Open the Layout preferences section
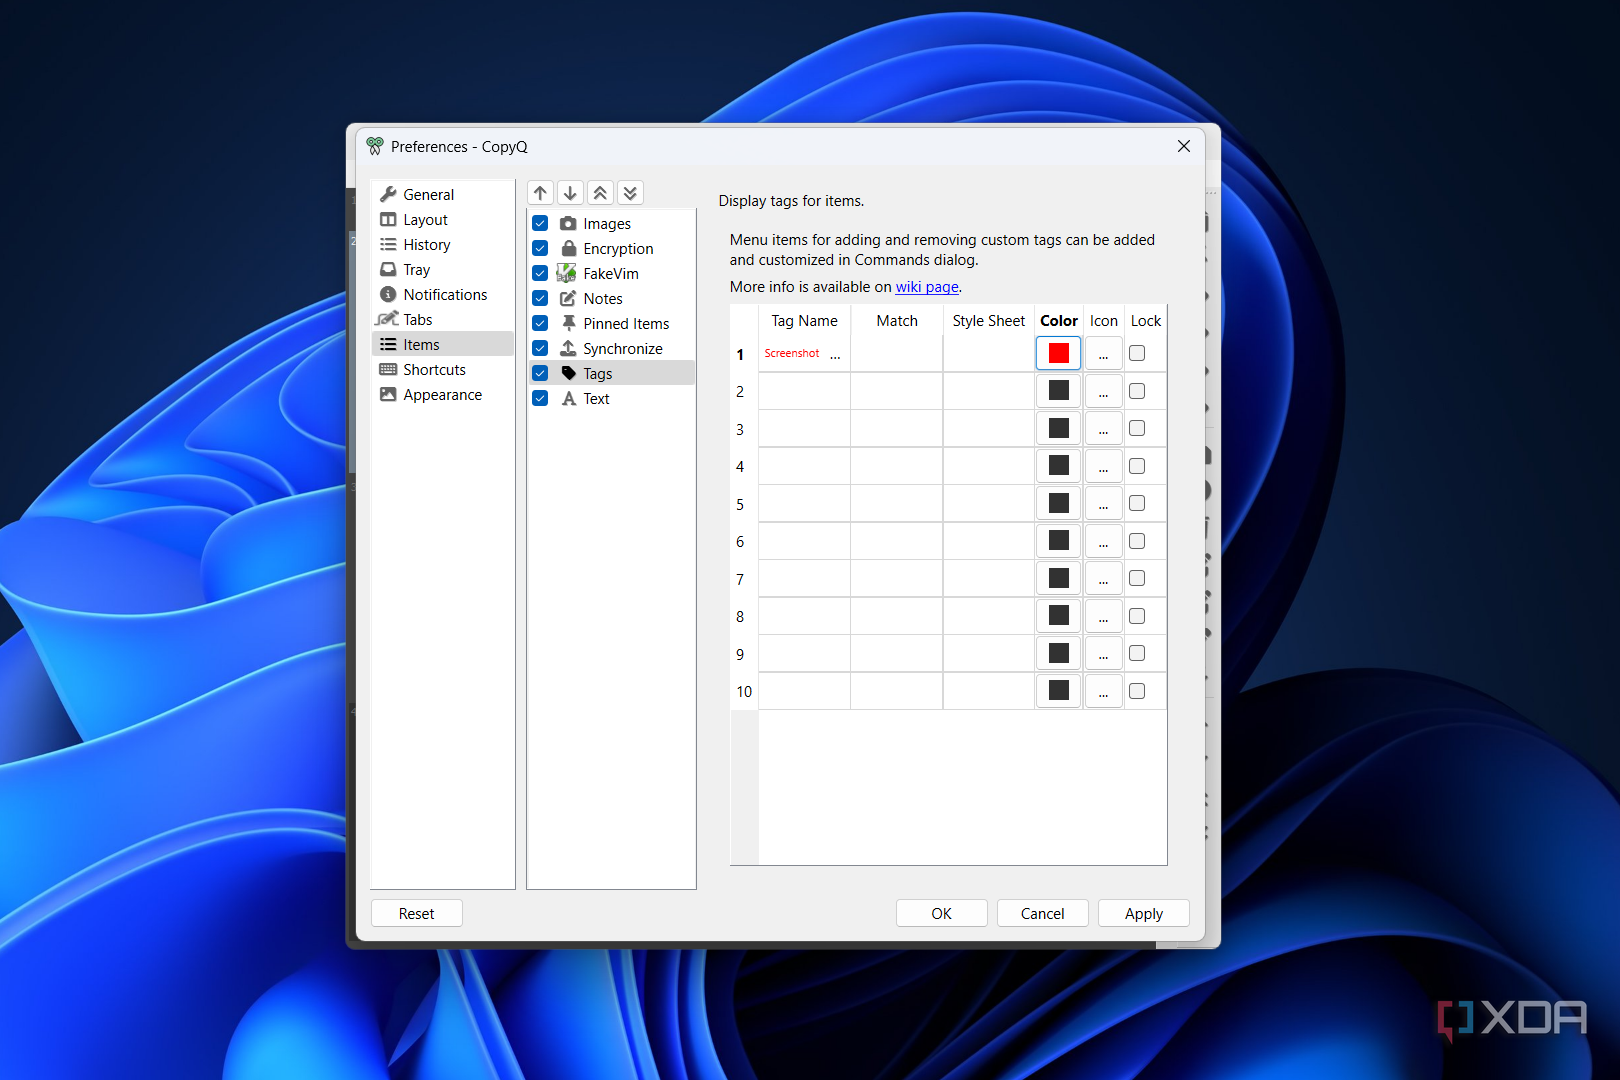Image resolution: width=1620 pixels, height=1080 pixels. click(442, 220)
